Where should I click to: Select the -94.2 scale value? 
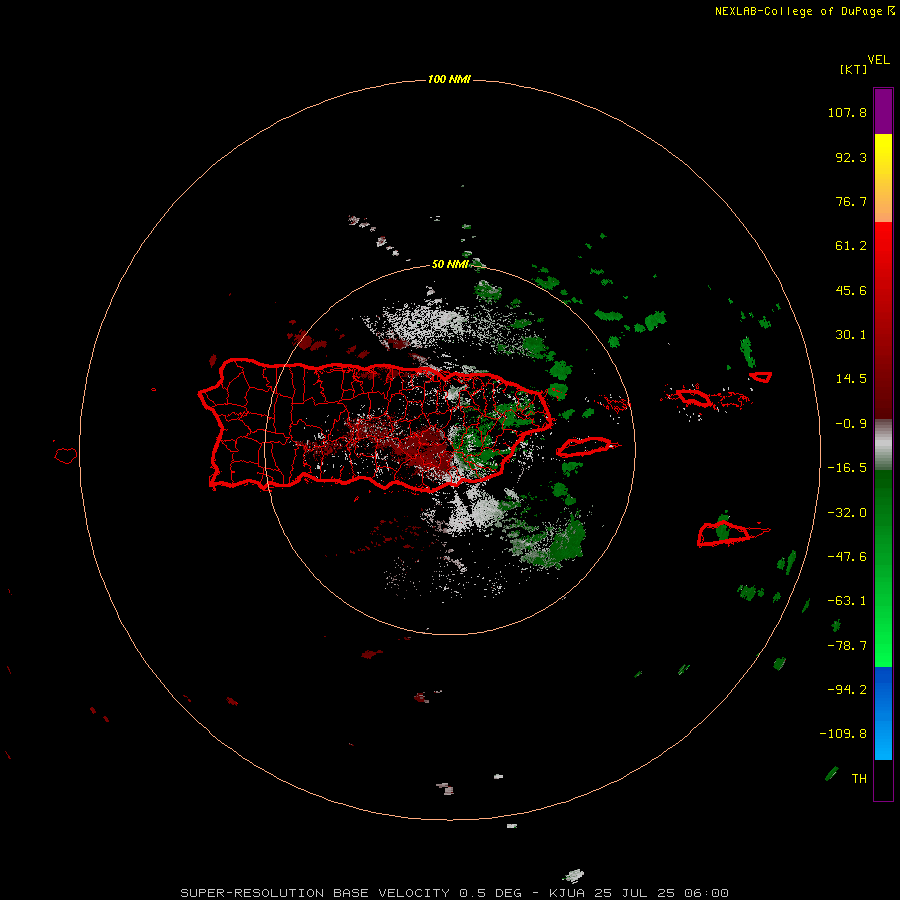[847, 689]
